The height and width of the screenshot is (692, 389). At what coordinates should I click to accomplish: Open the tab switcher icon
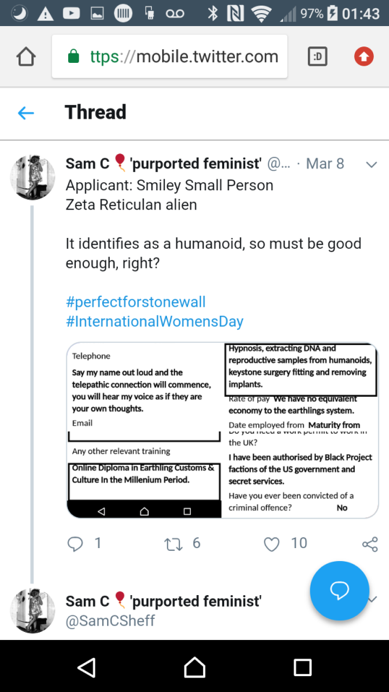317,56
